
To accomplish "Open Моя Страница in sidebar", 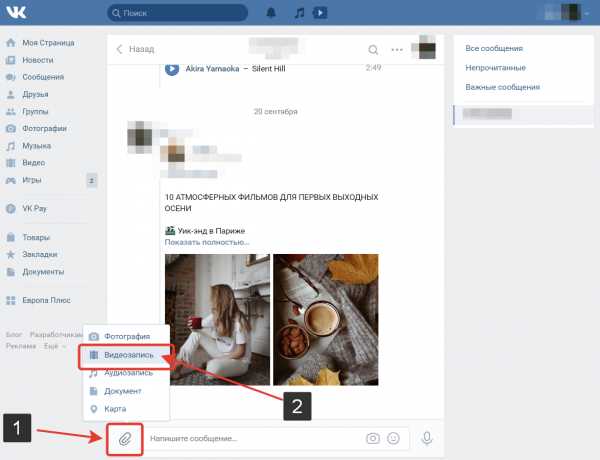I will coord(48,42).
